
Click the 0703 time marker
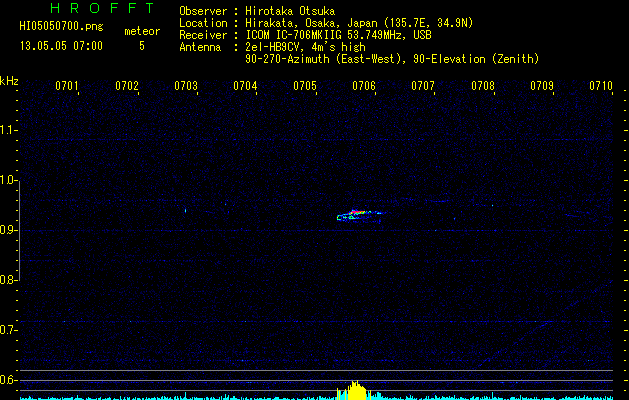(x=186, y=86)
